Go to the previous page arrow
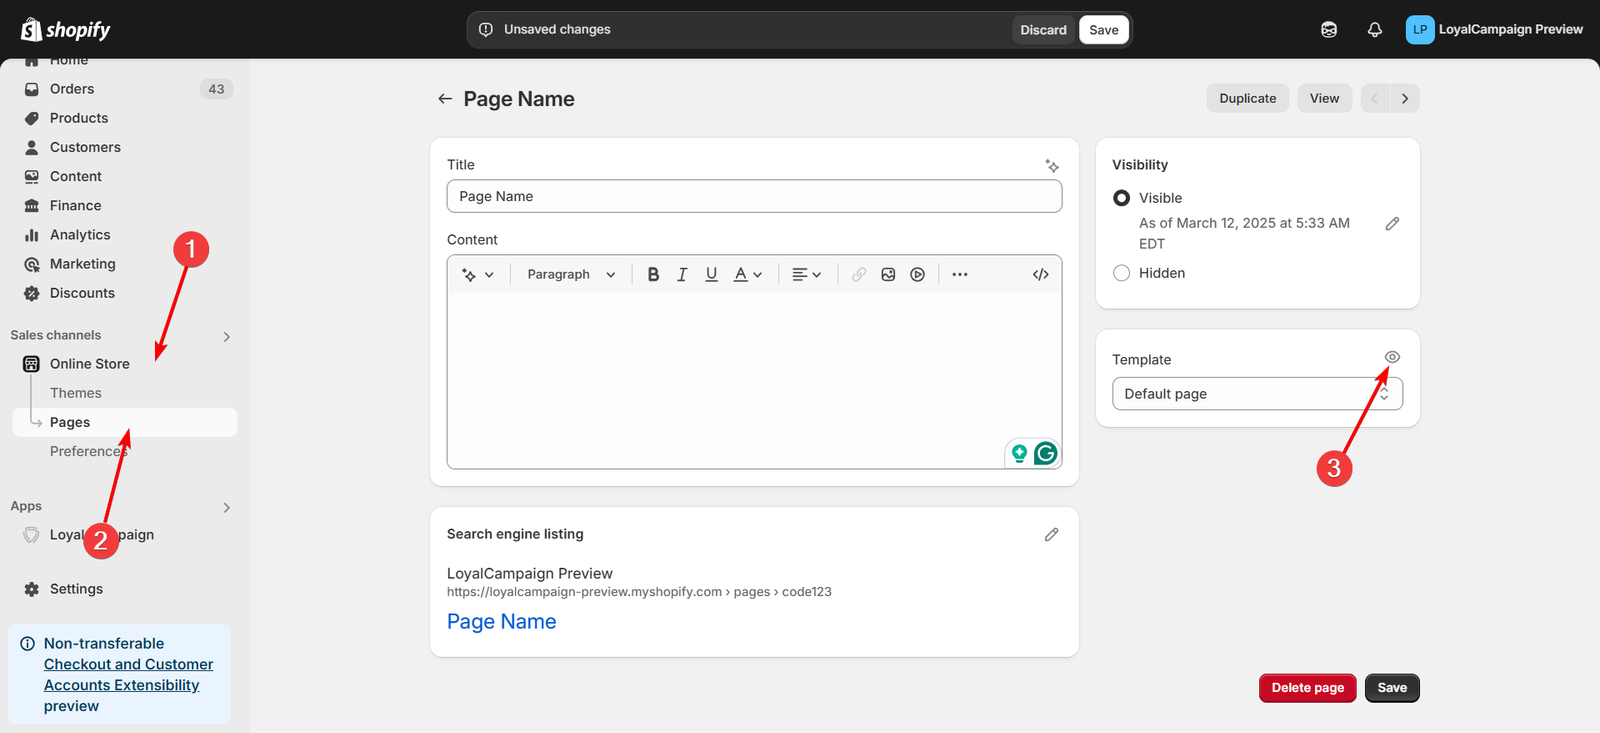The height and width of the screenshot is (733, 1600). [1375, 98]
